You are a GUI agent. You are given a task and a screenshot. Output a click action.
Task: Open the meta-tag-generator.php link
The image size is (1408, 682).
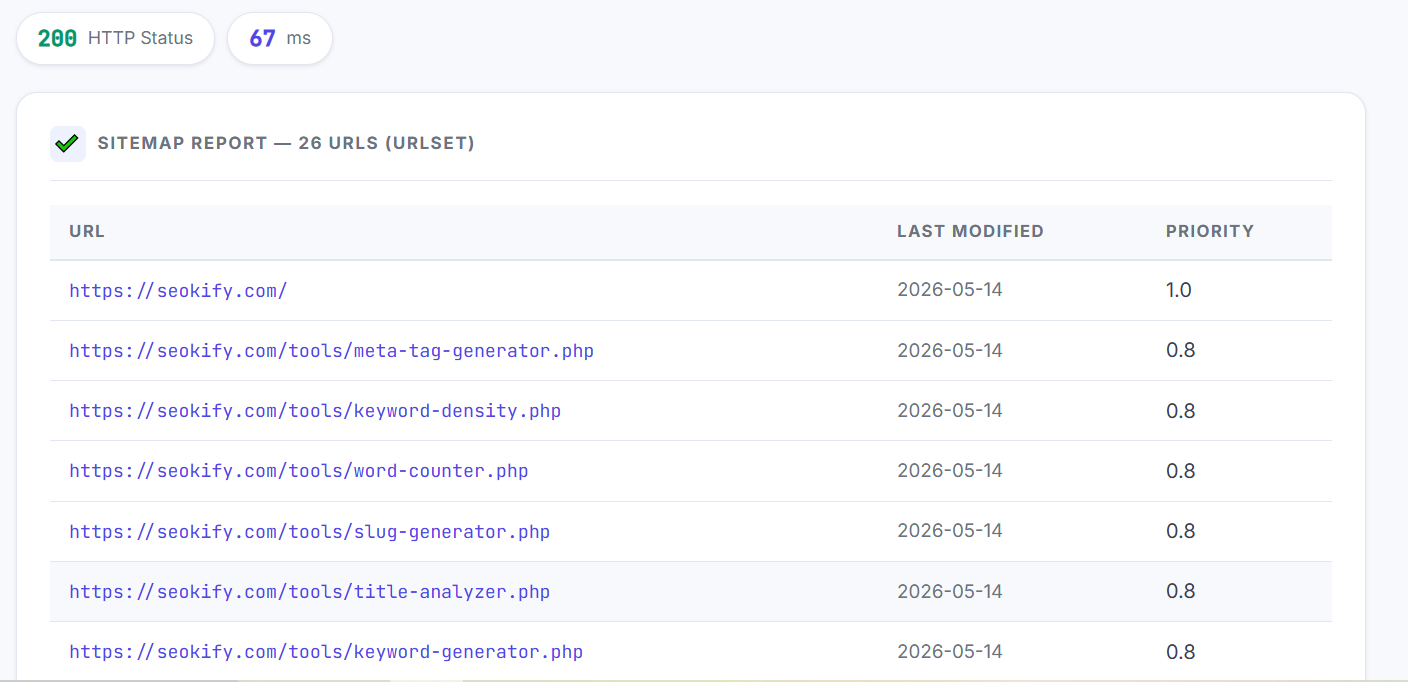(x=331, y=351)
